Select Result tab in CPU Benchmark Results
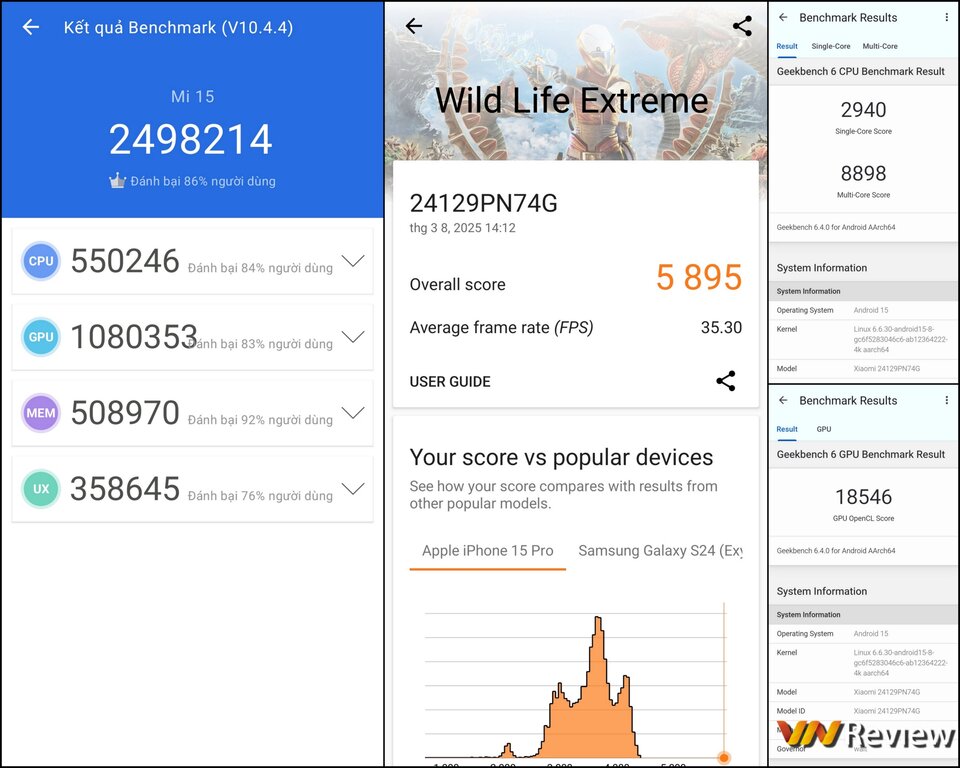 pos(787,47)
